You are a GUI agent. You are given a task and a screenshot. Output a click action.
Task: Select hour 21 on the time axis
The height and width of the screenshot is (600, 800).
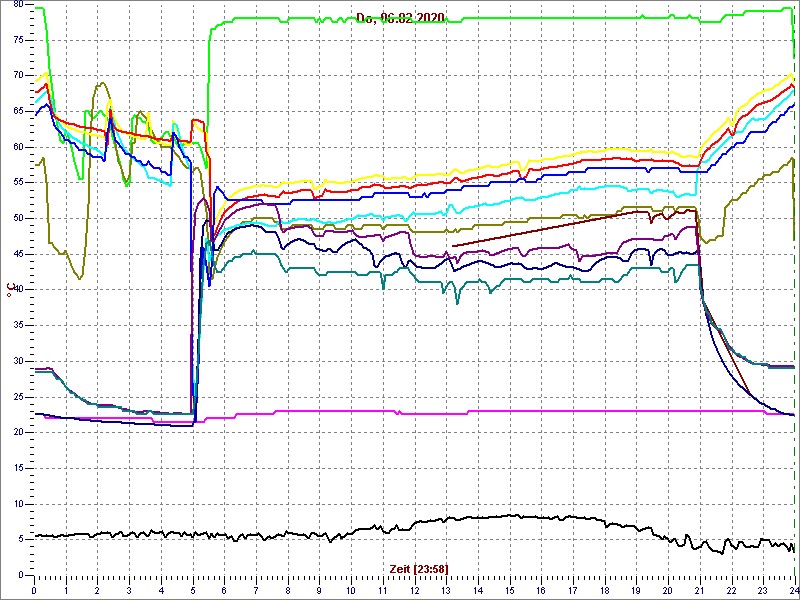point(700,590)
